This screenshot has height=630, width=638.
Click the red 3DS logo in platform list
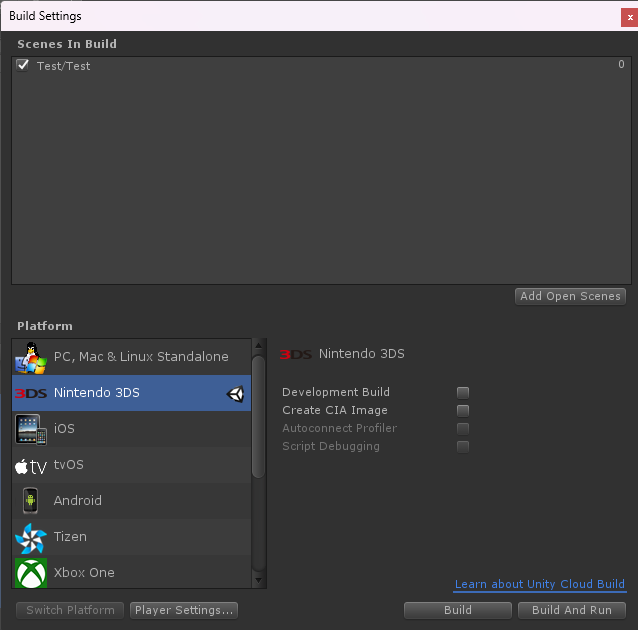[30, 393]
